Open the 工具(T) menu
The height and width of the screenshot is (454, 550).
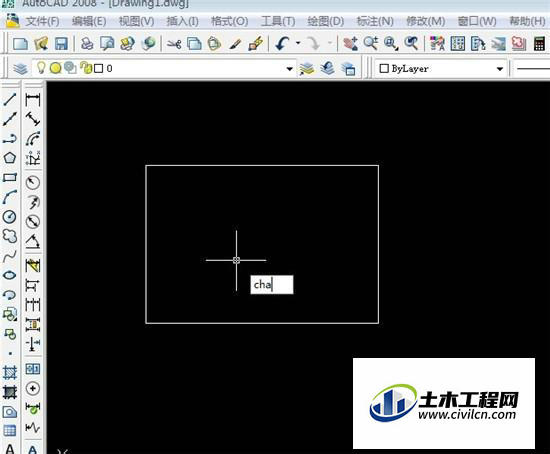(x=278, y=21)
